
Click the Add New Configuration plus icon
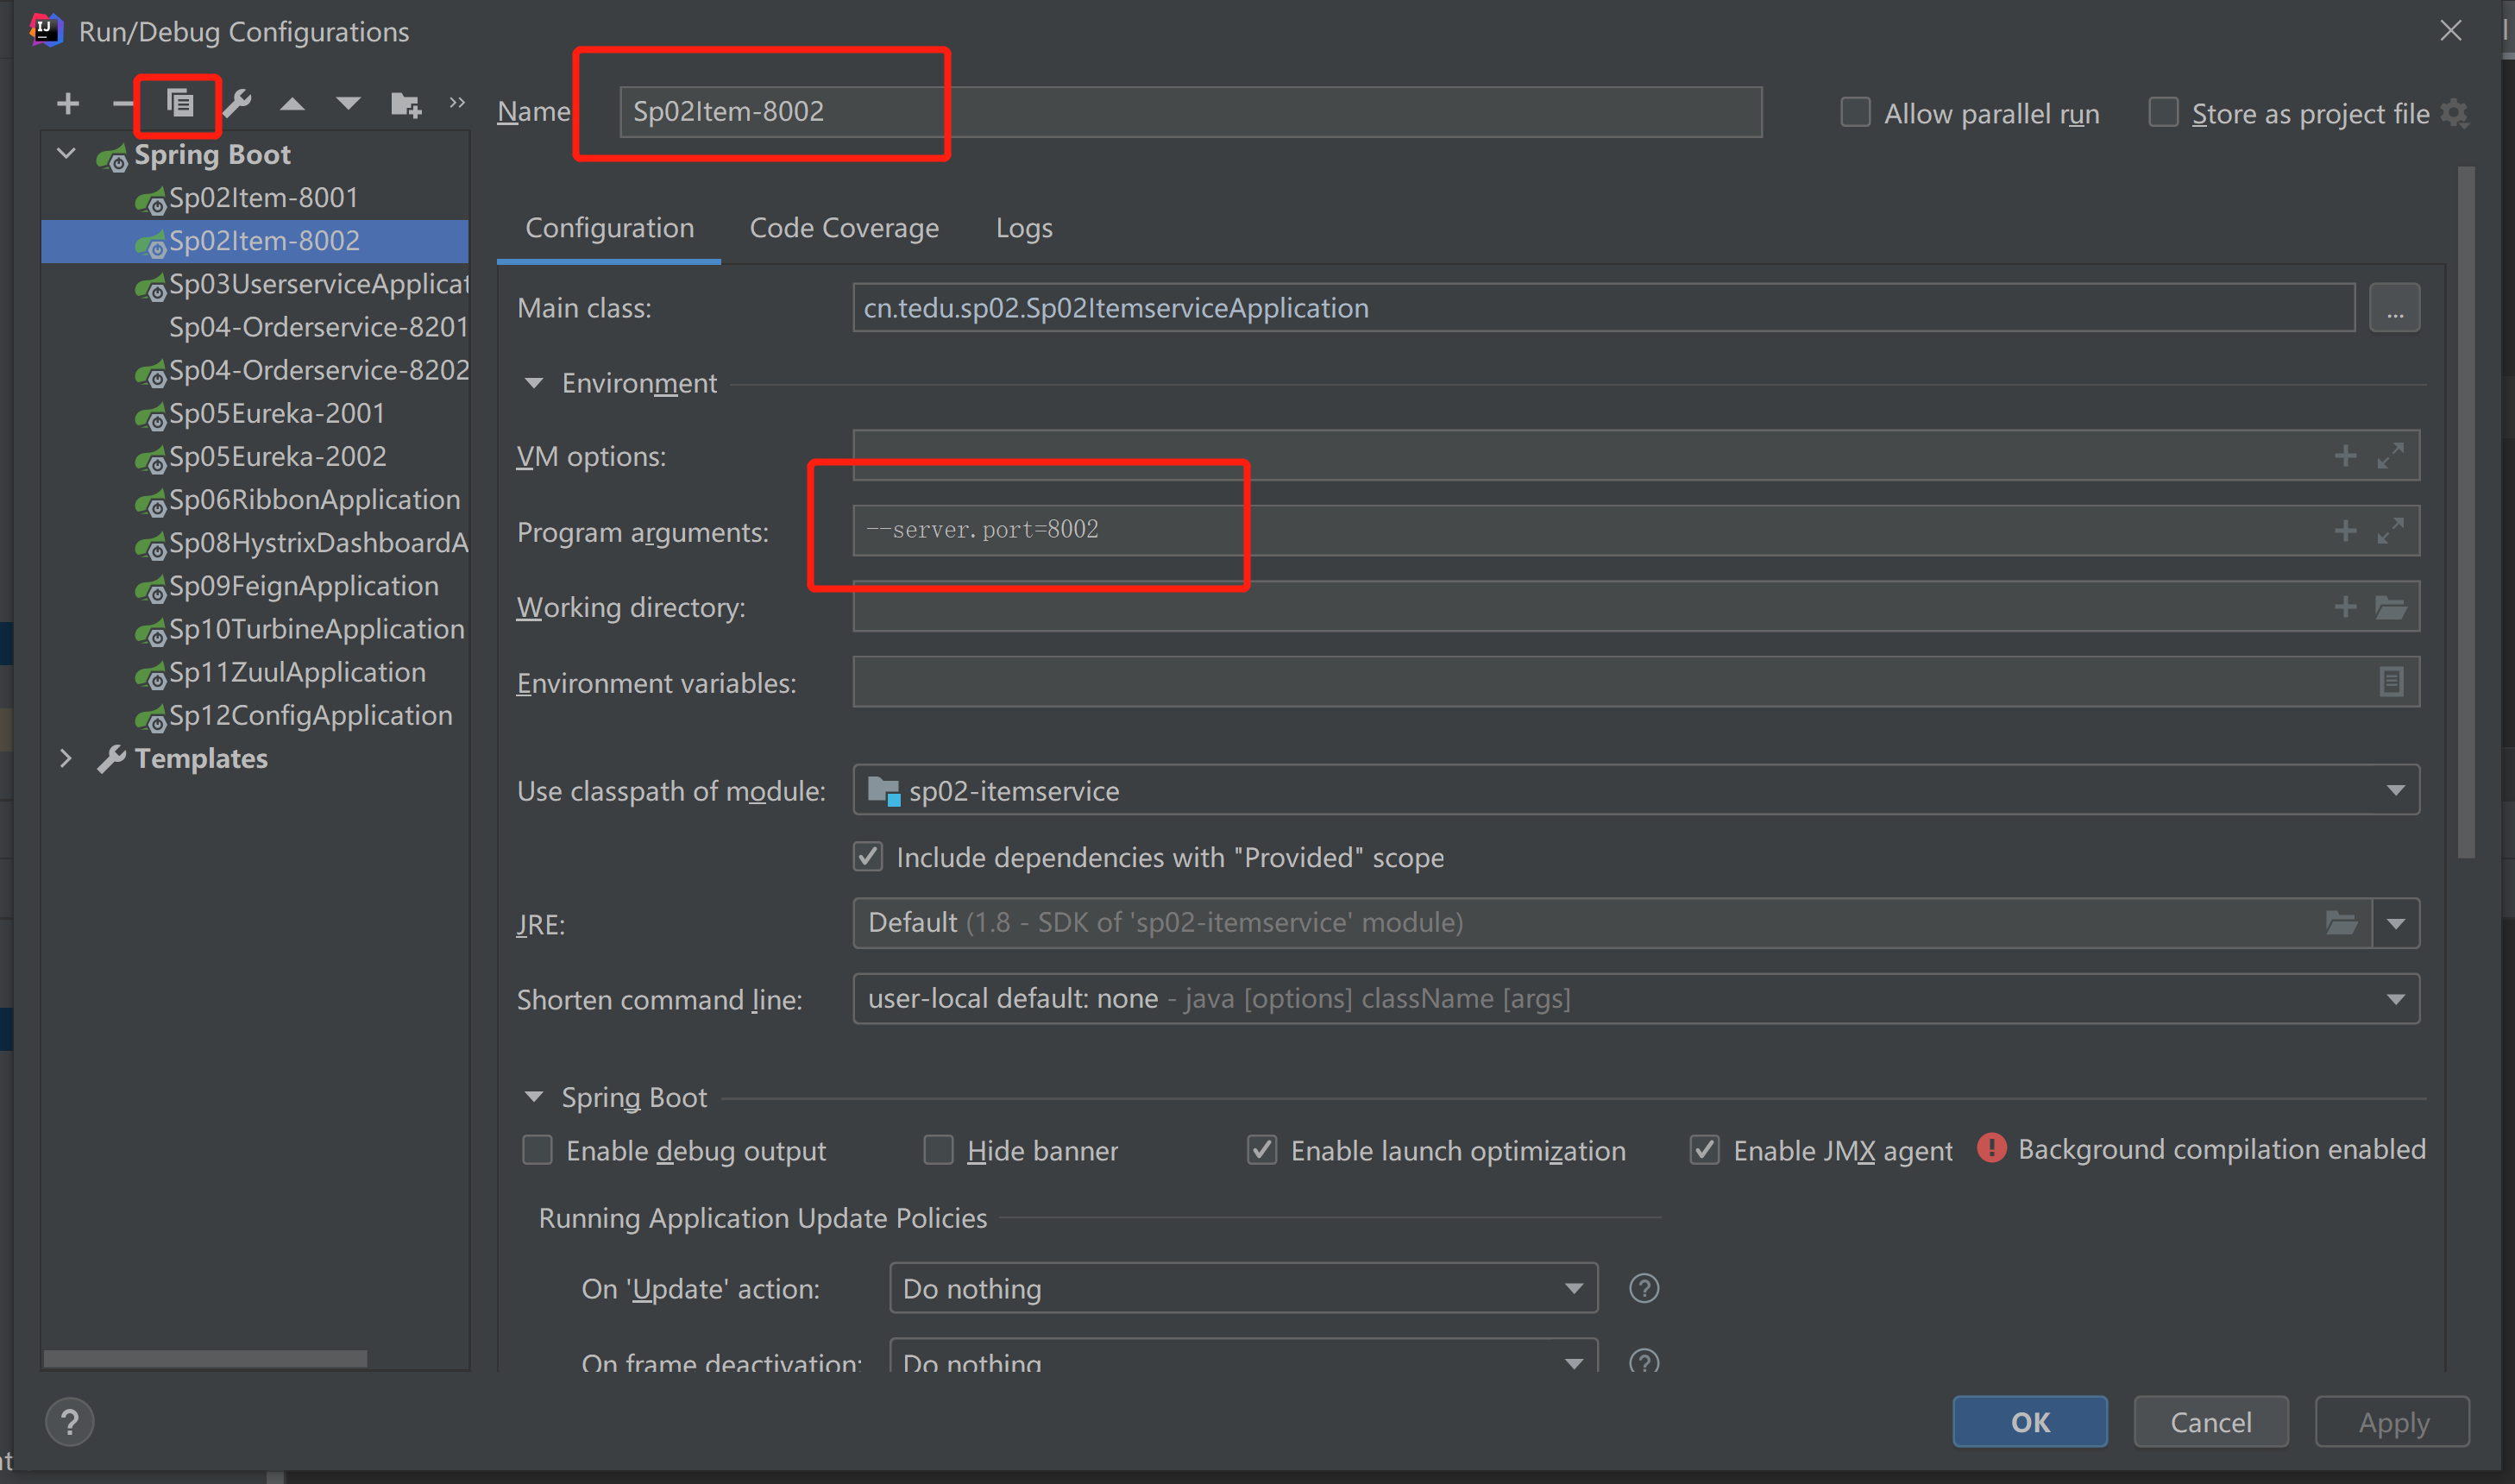click(68, 104)
